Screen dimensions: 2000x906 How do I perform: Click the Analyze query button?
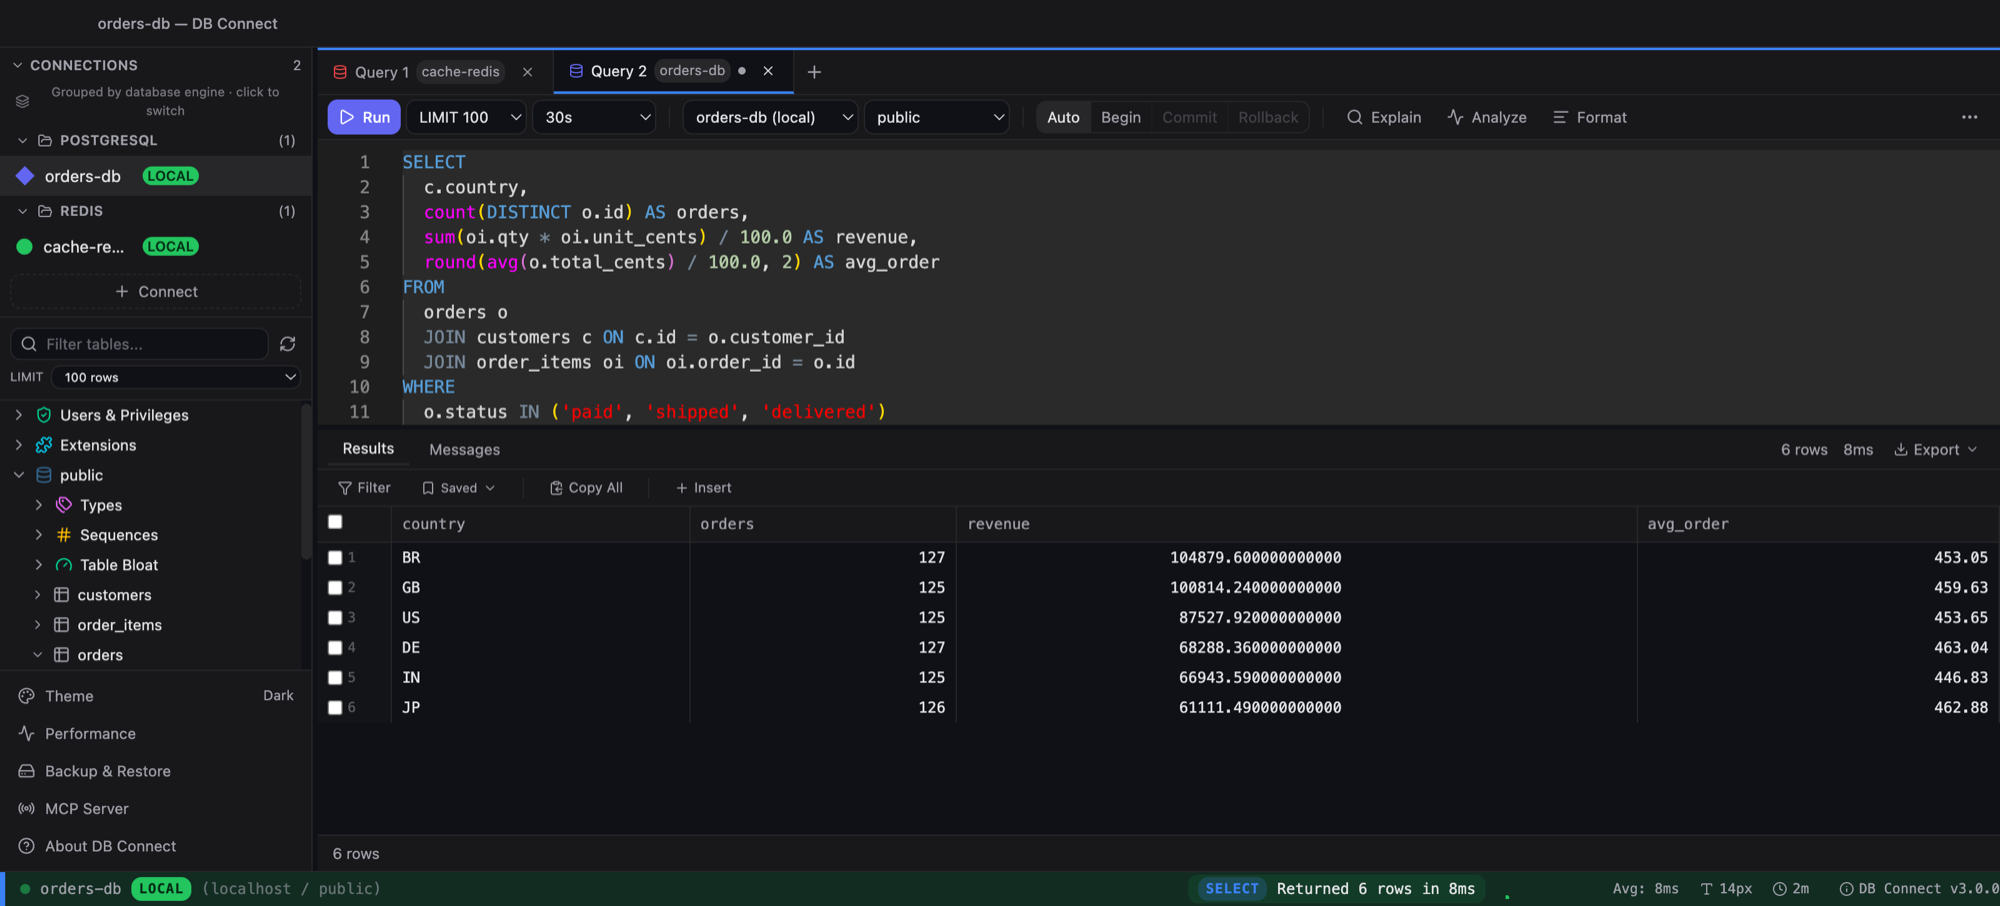click(1487, 117)
